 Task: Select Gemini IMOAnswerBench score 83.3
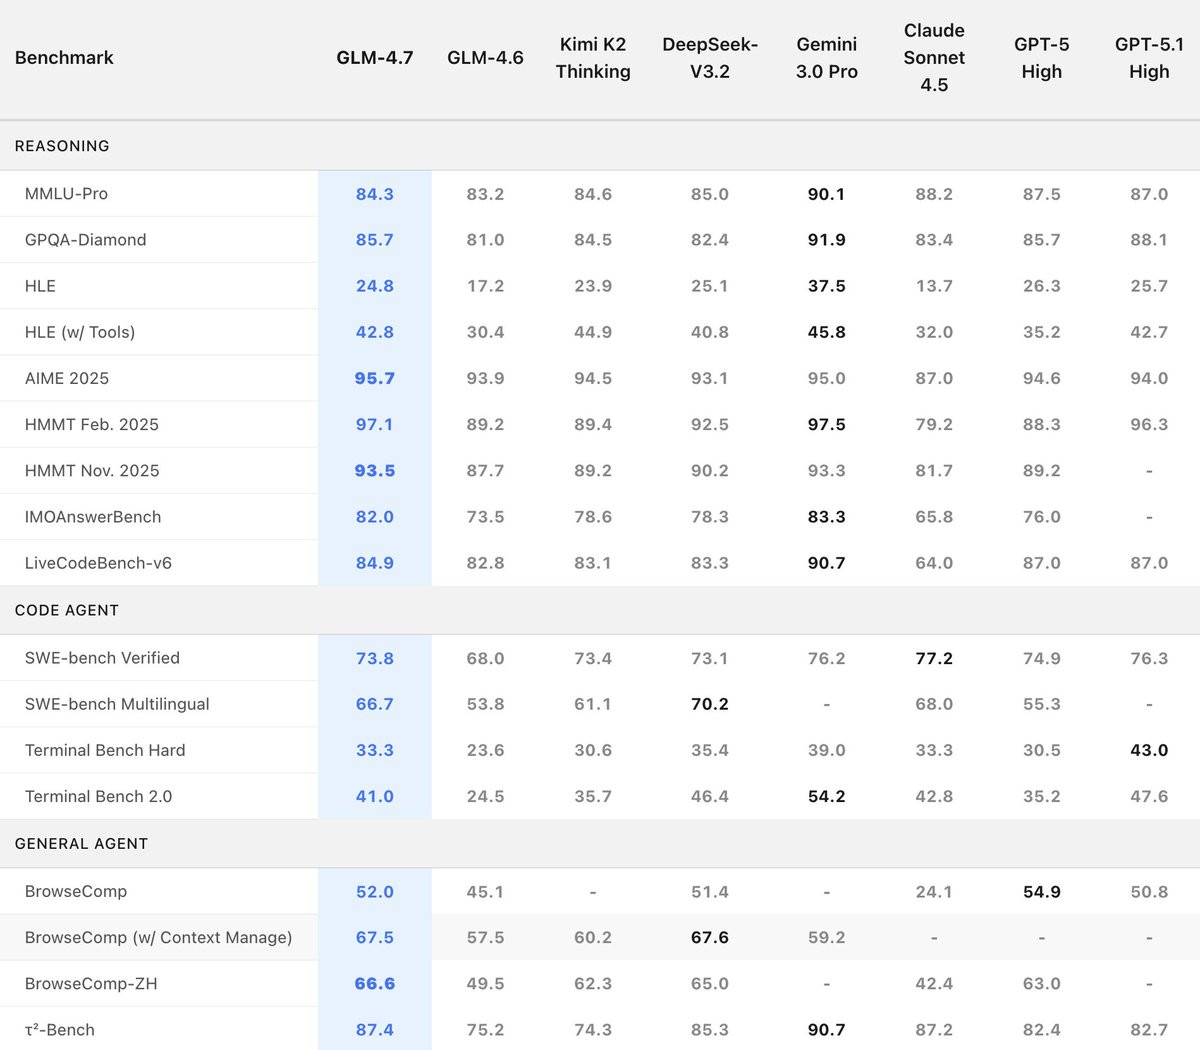pos(827,517)
